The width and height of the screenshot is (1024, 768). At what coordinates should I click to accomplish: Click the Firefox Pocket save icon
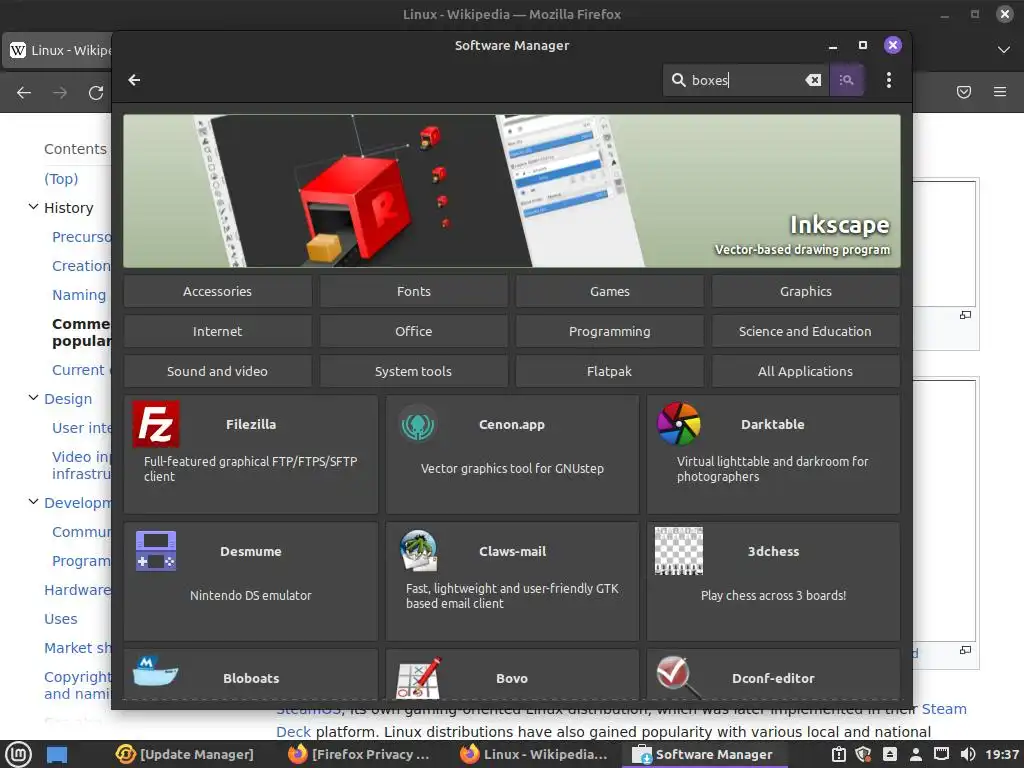964,92
